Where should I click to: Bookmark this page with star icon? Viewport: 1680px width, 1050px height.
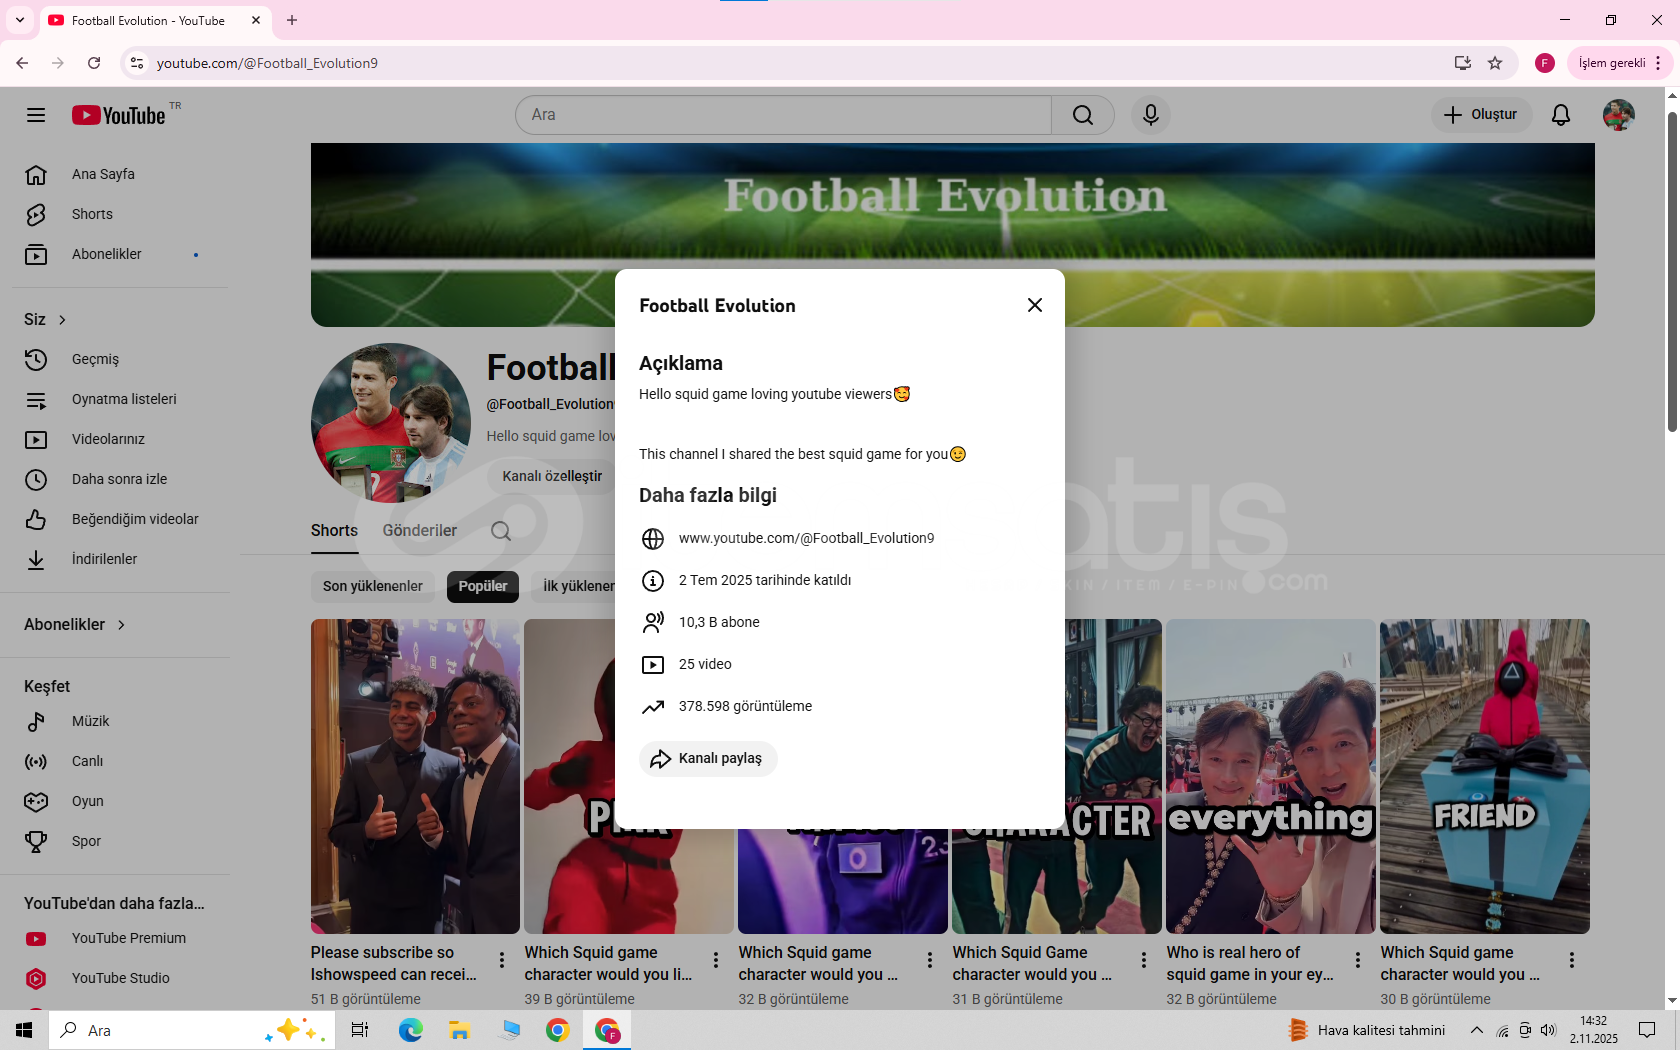click(x=1495, y=63)
